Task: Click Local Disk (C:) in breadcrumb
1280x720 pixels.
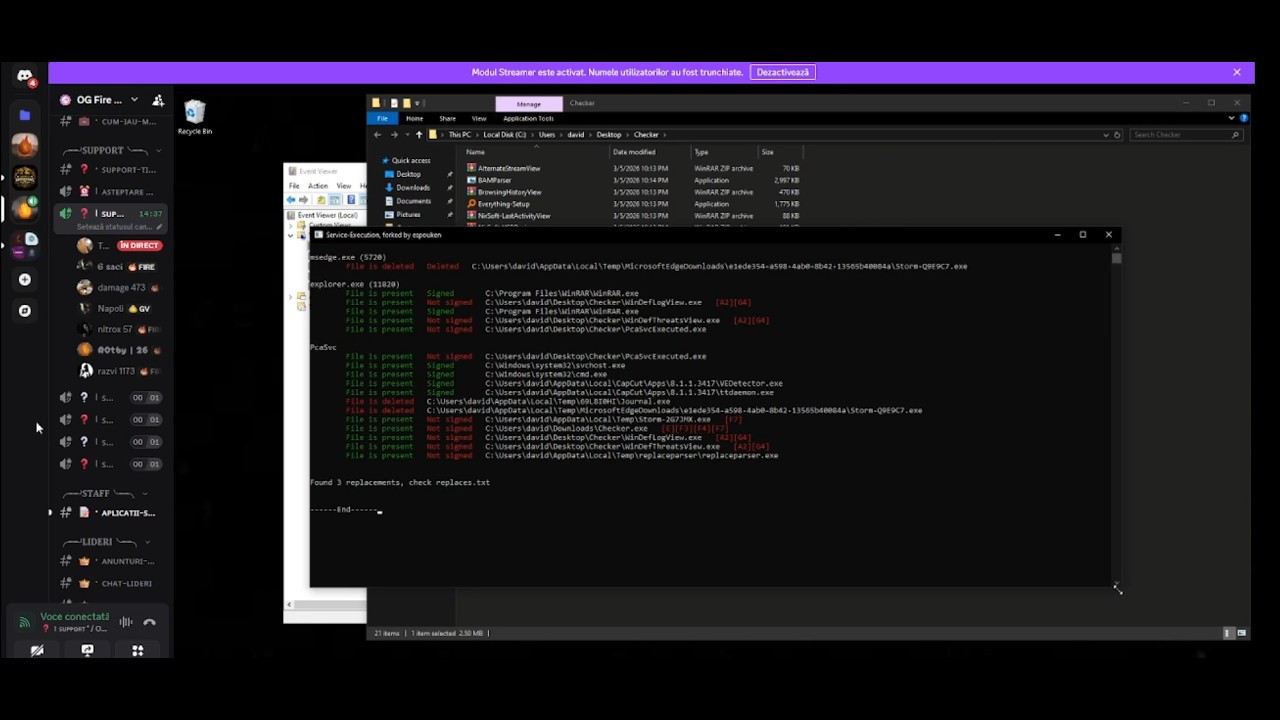Action: tap(504, 135)
